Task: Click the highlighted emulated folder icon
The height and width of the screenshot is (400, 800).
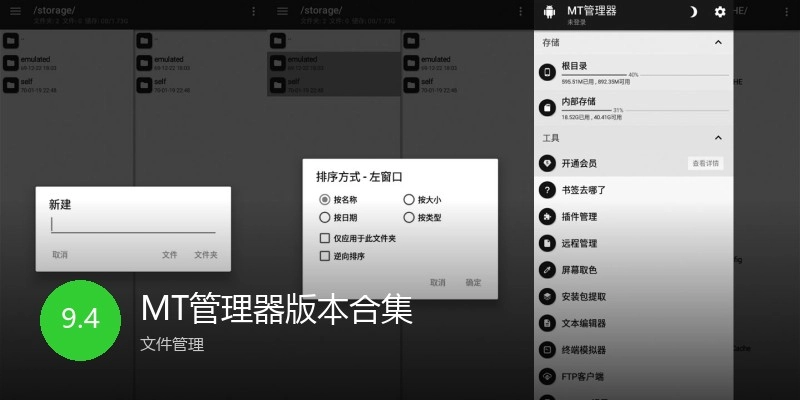Action: point(278,63)
